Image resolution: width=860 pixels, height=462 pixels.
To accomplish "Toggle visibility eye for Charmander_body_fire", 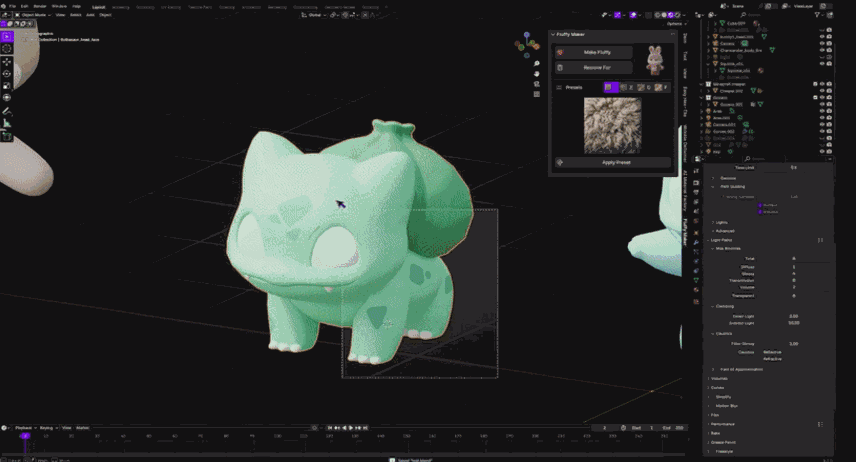I will [822, 50].
